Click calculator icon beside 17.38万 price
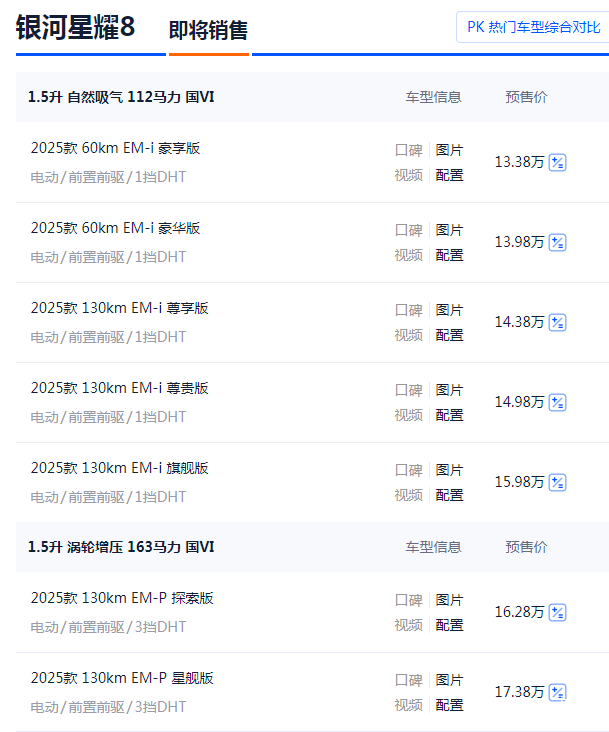The image size is (609, 732). (558, 692)
